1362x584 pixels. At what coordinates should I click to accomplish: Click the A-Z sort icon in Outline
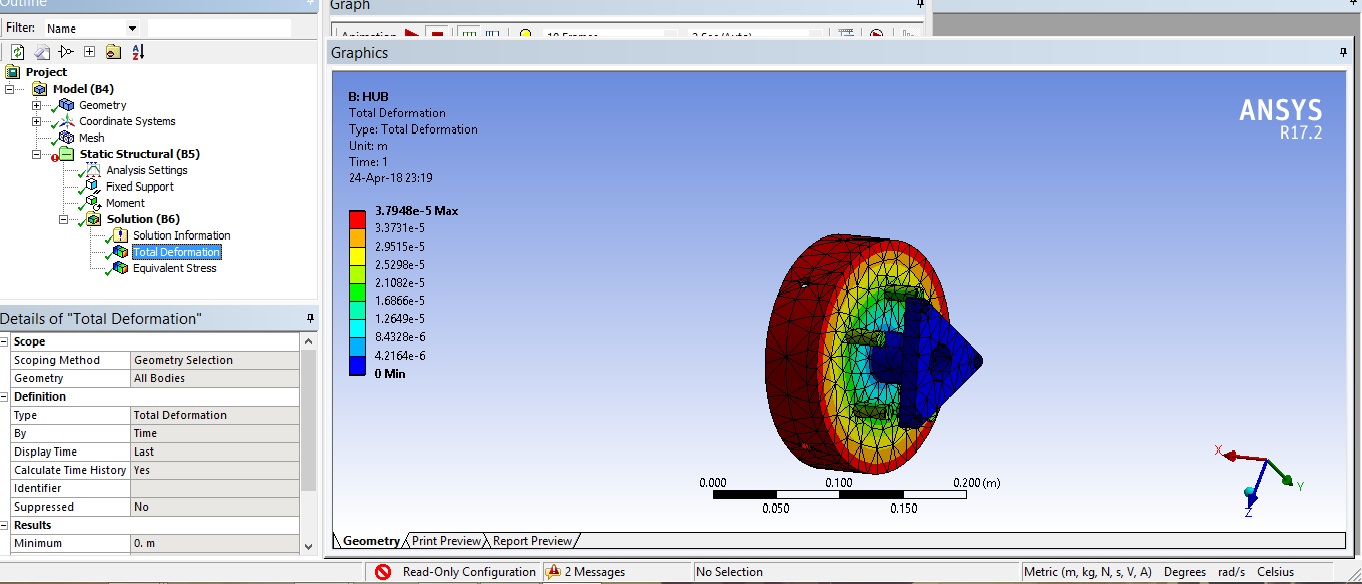(137, 52)
